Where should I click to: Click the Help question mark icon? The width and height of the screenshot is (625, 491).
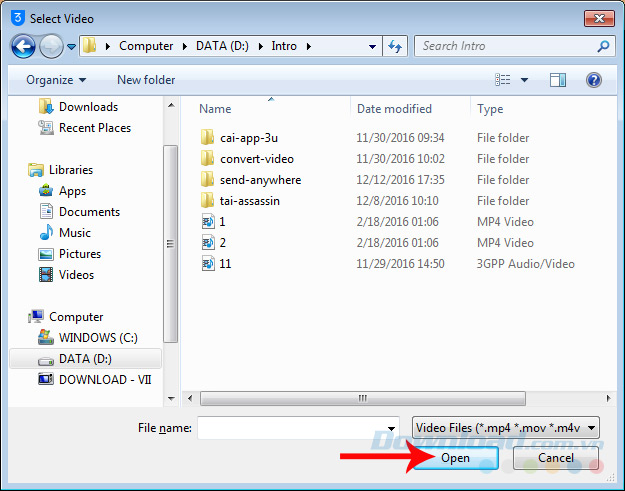[x=594, y=80]
